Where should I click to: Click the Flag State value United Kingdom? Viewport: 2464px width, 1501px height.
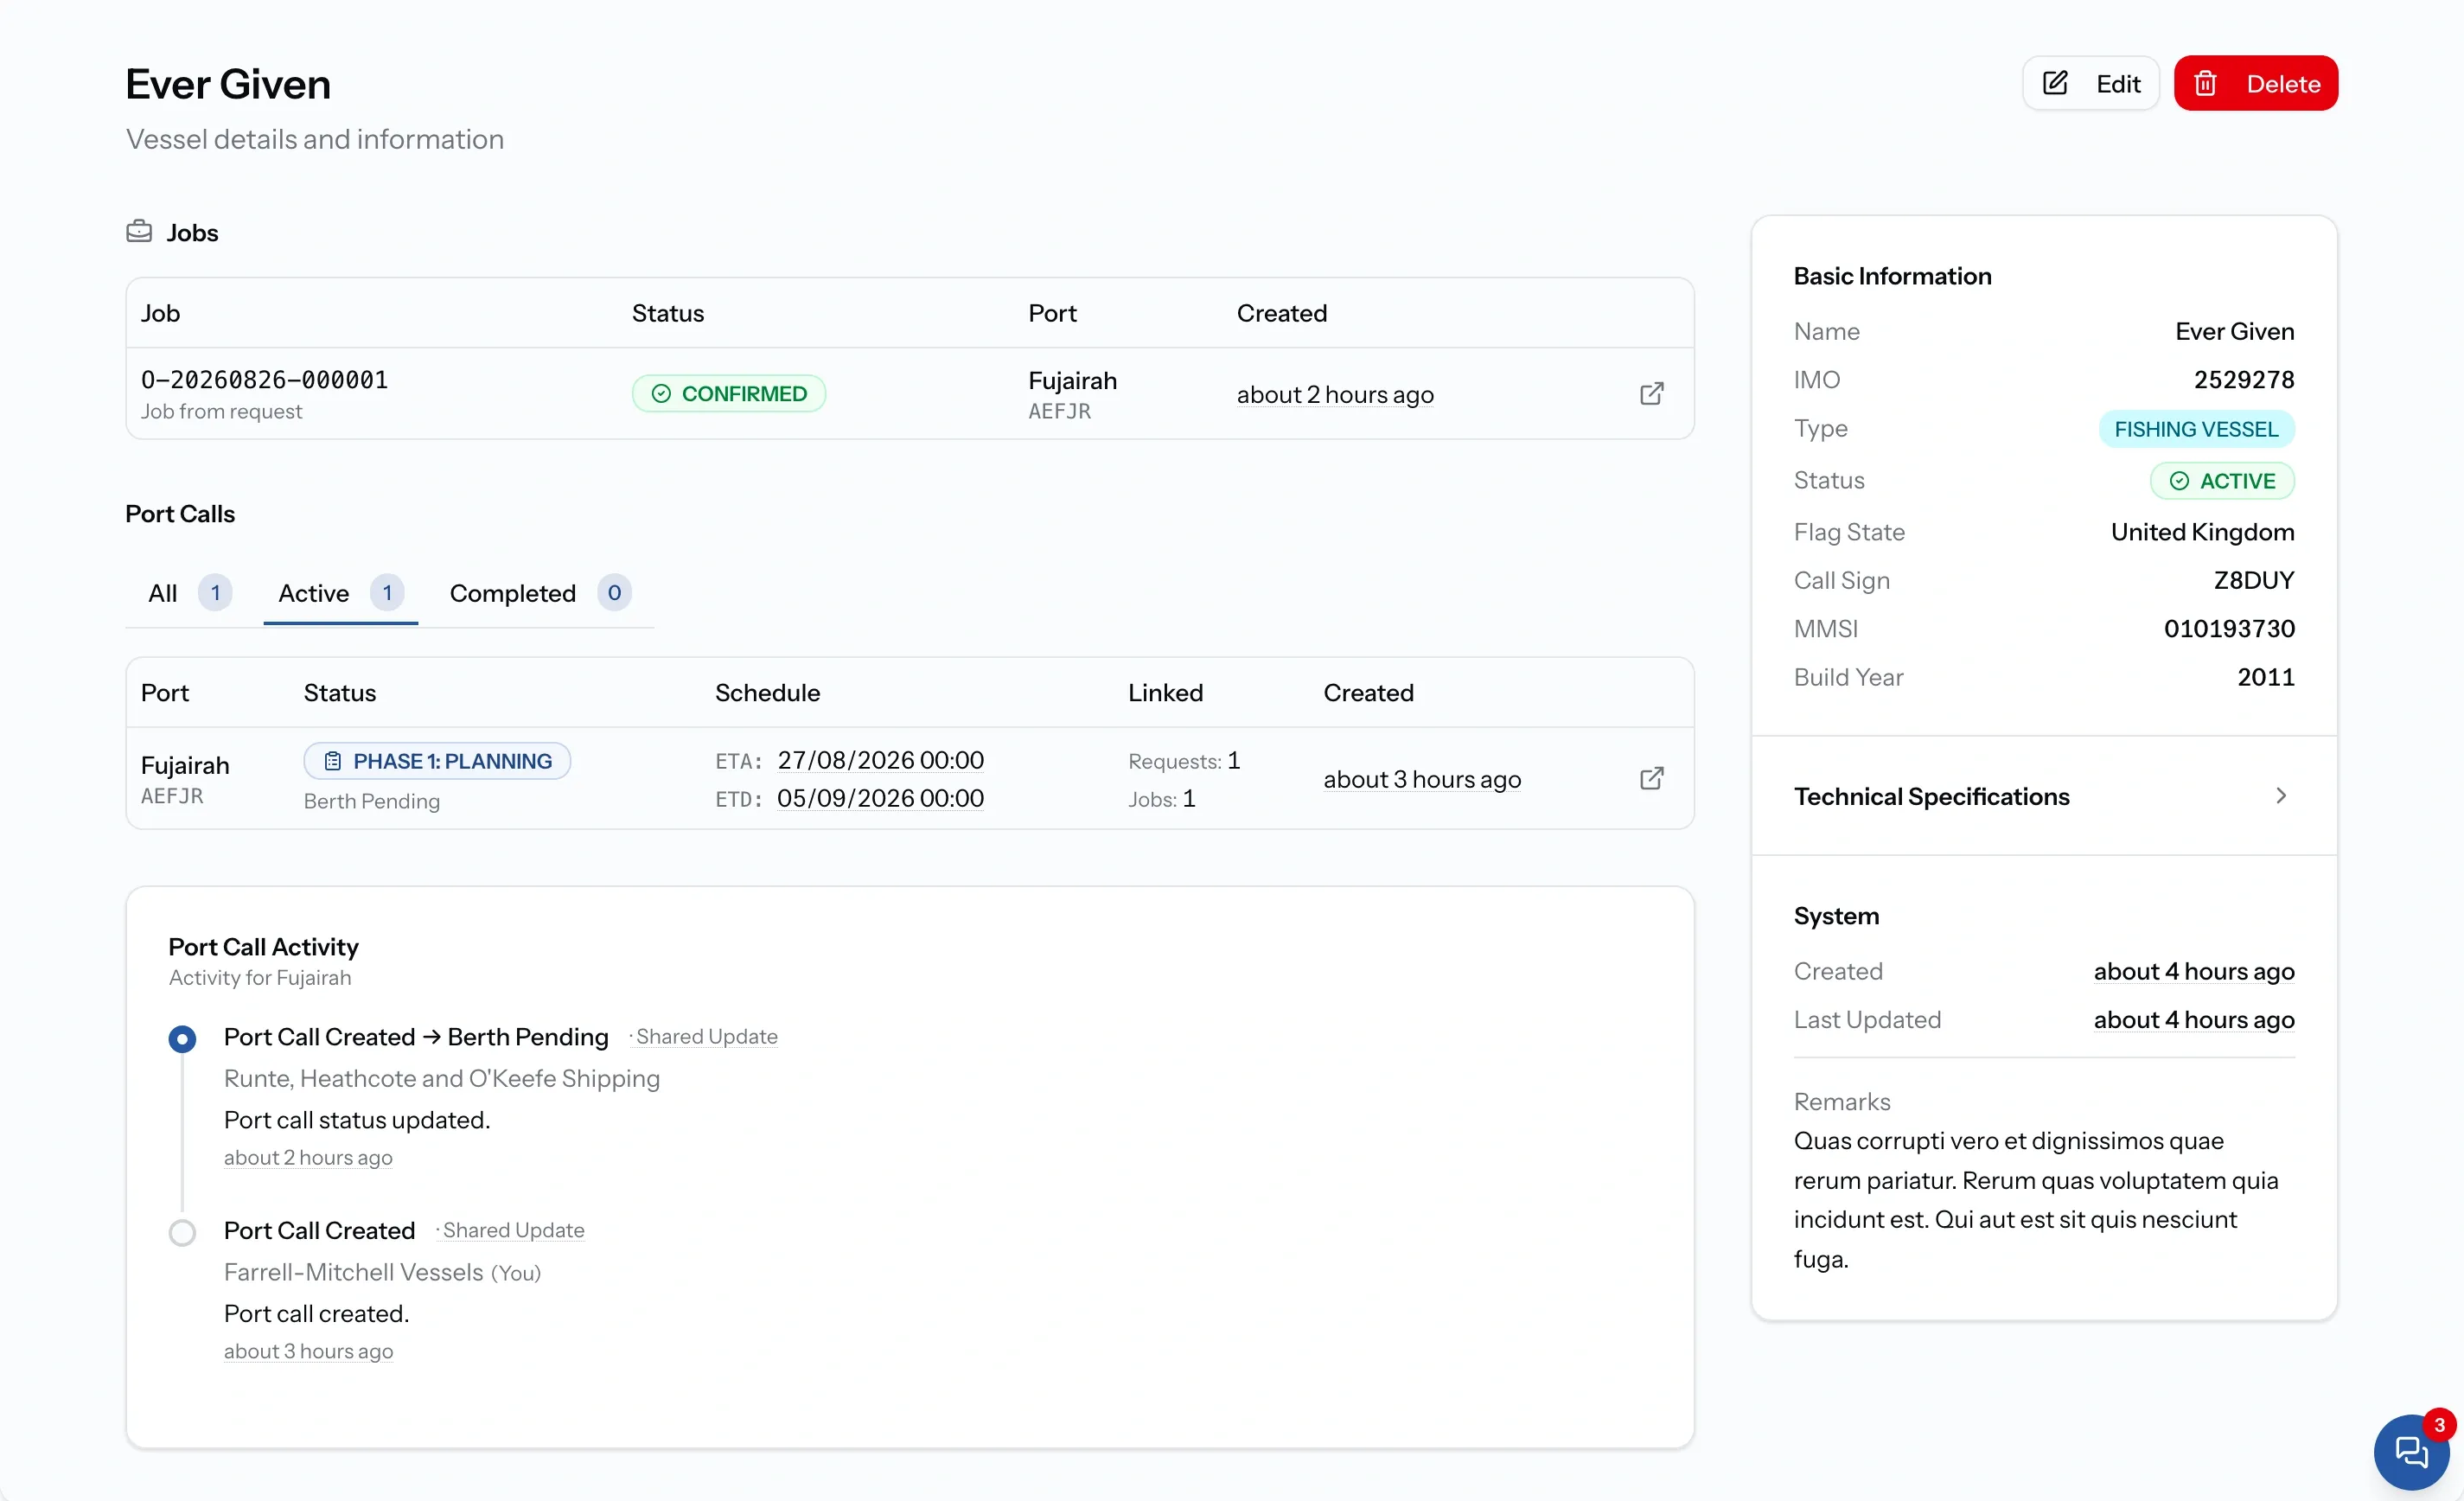tap(2202, 532)
